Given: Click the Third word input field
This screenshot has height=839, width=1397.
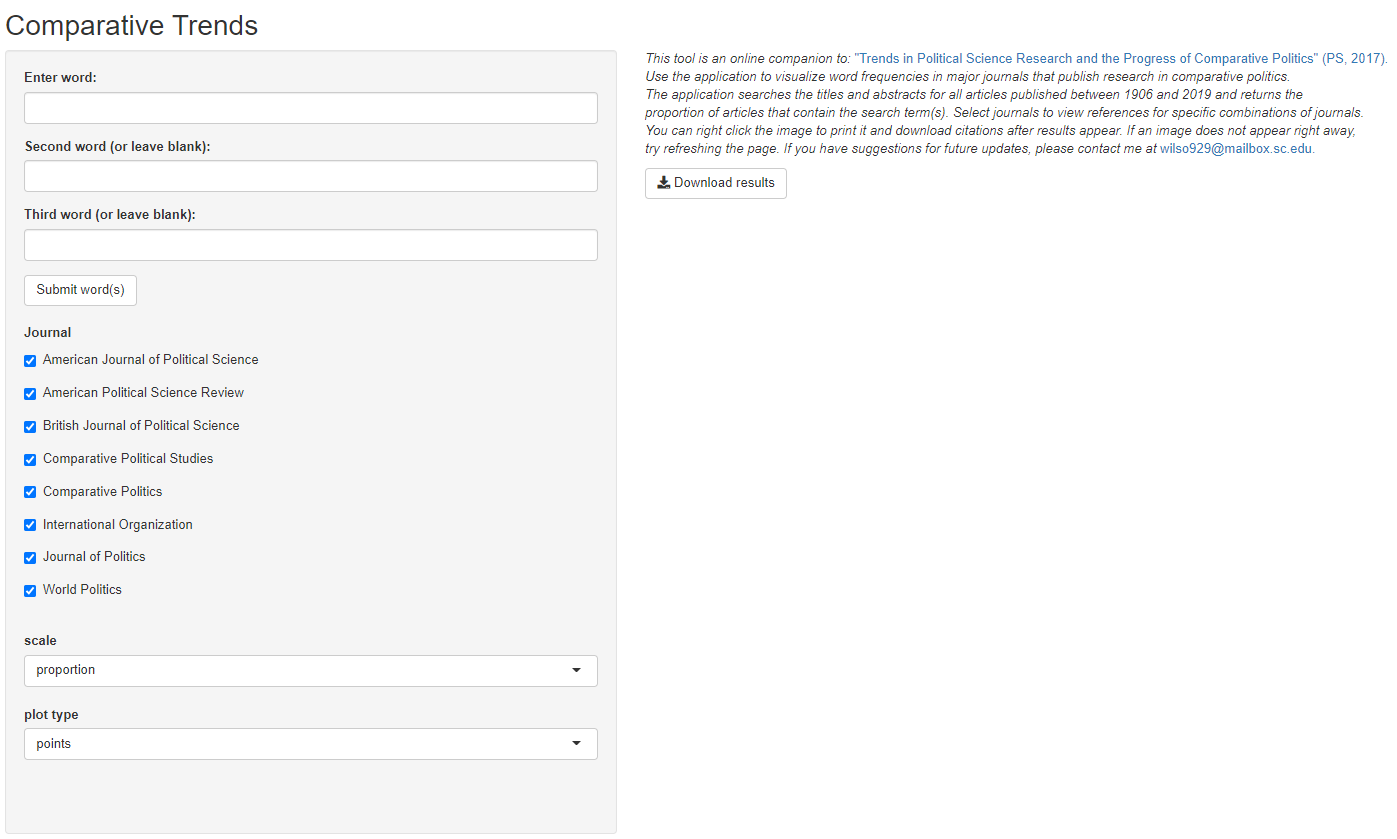Looking at the screenshot, I should (311, 245).
